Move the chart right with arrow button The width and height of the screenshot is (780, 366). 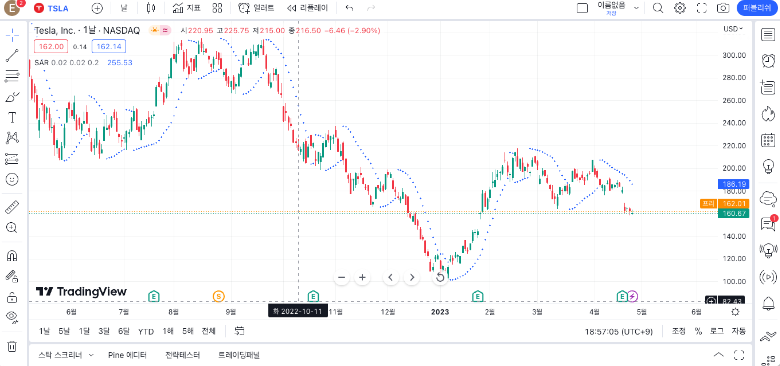pyautogui.click(x=411, y=277)
